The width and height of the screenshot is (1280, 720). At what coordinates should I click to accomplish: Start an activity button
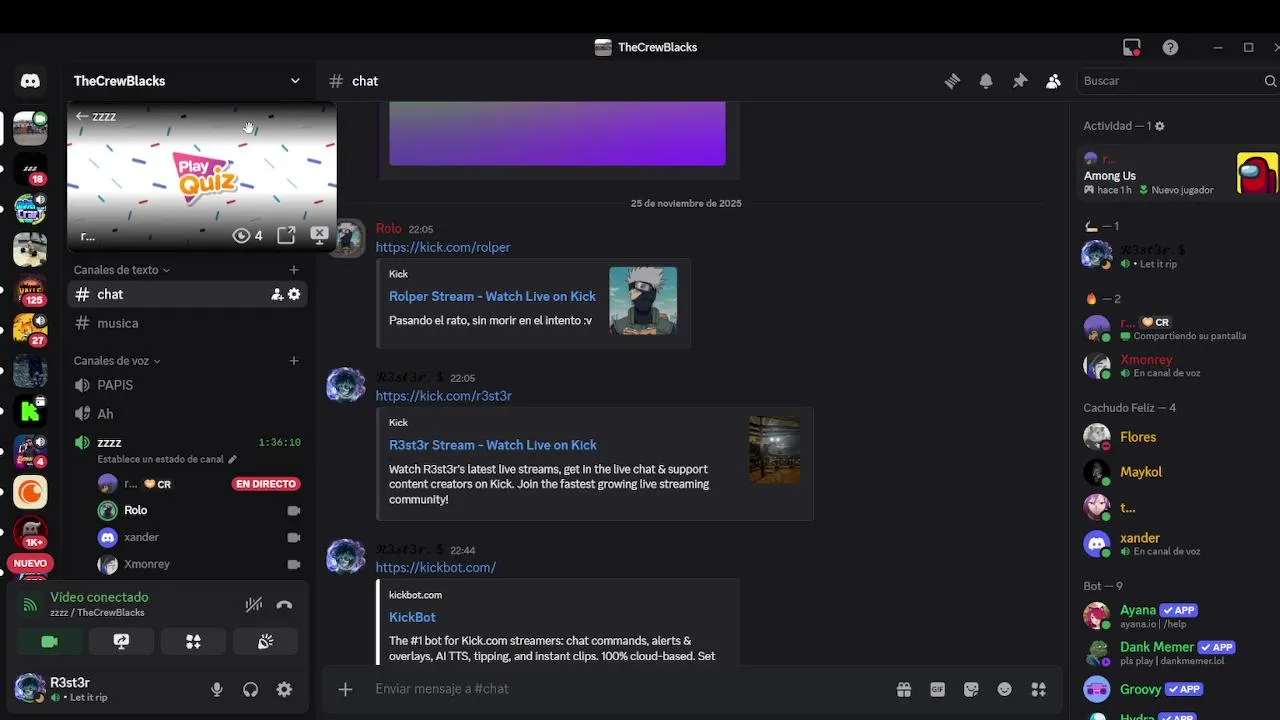point(193,642)
